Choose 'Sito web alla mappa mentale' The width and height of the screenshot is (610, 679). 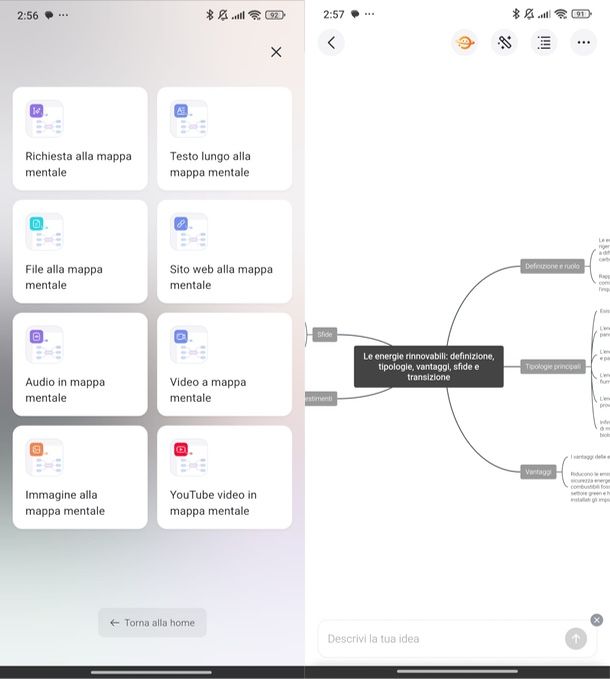click(x=224, y=252)
